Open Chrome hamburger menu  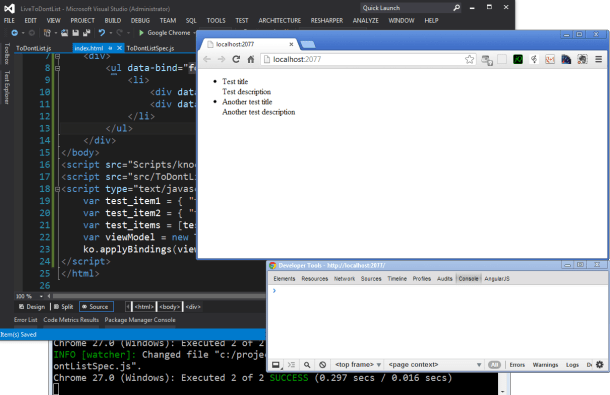(x=598, y=59)
